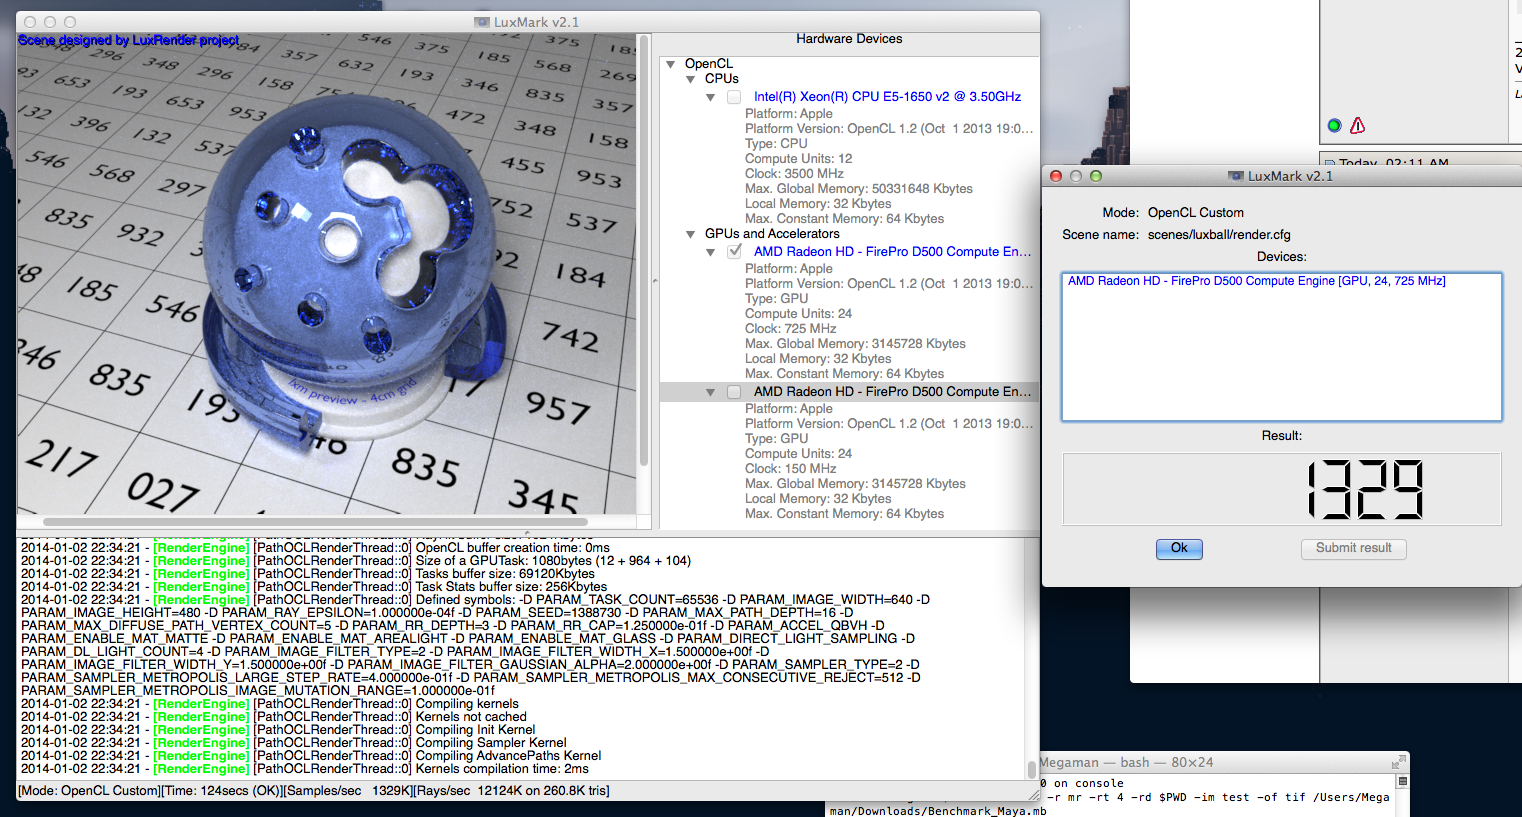Click the 'Clock: 3500 MHz' row
The image size is (1522, 817).
click(794, 174)
